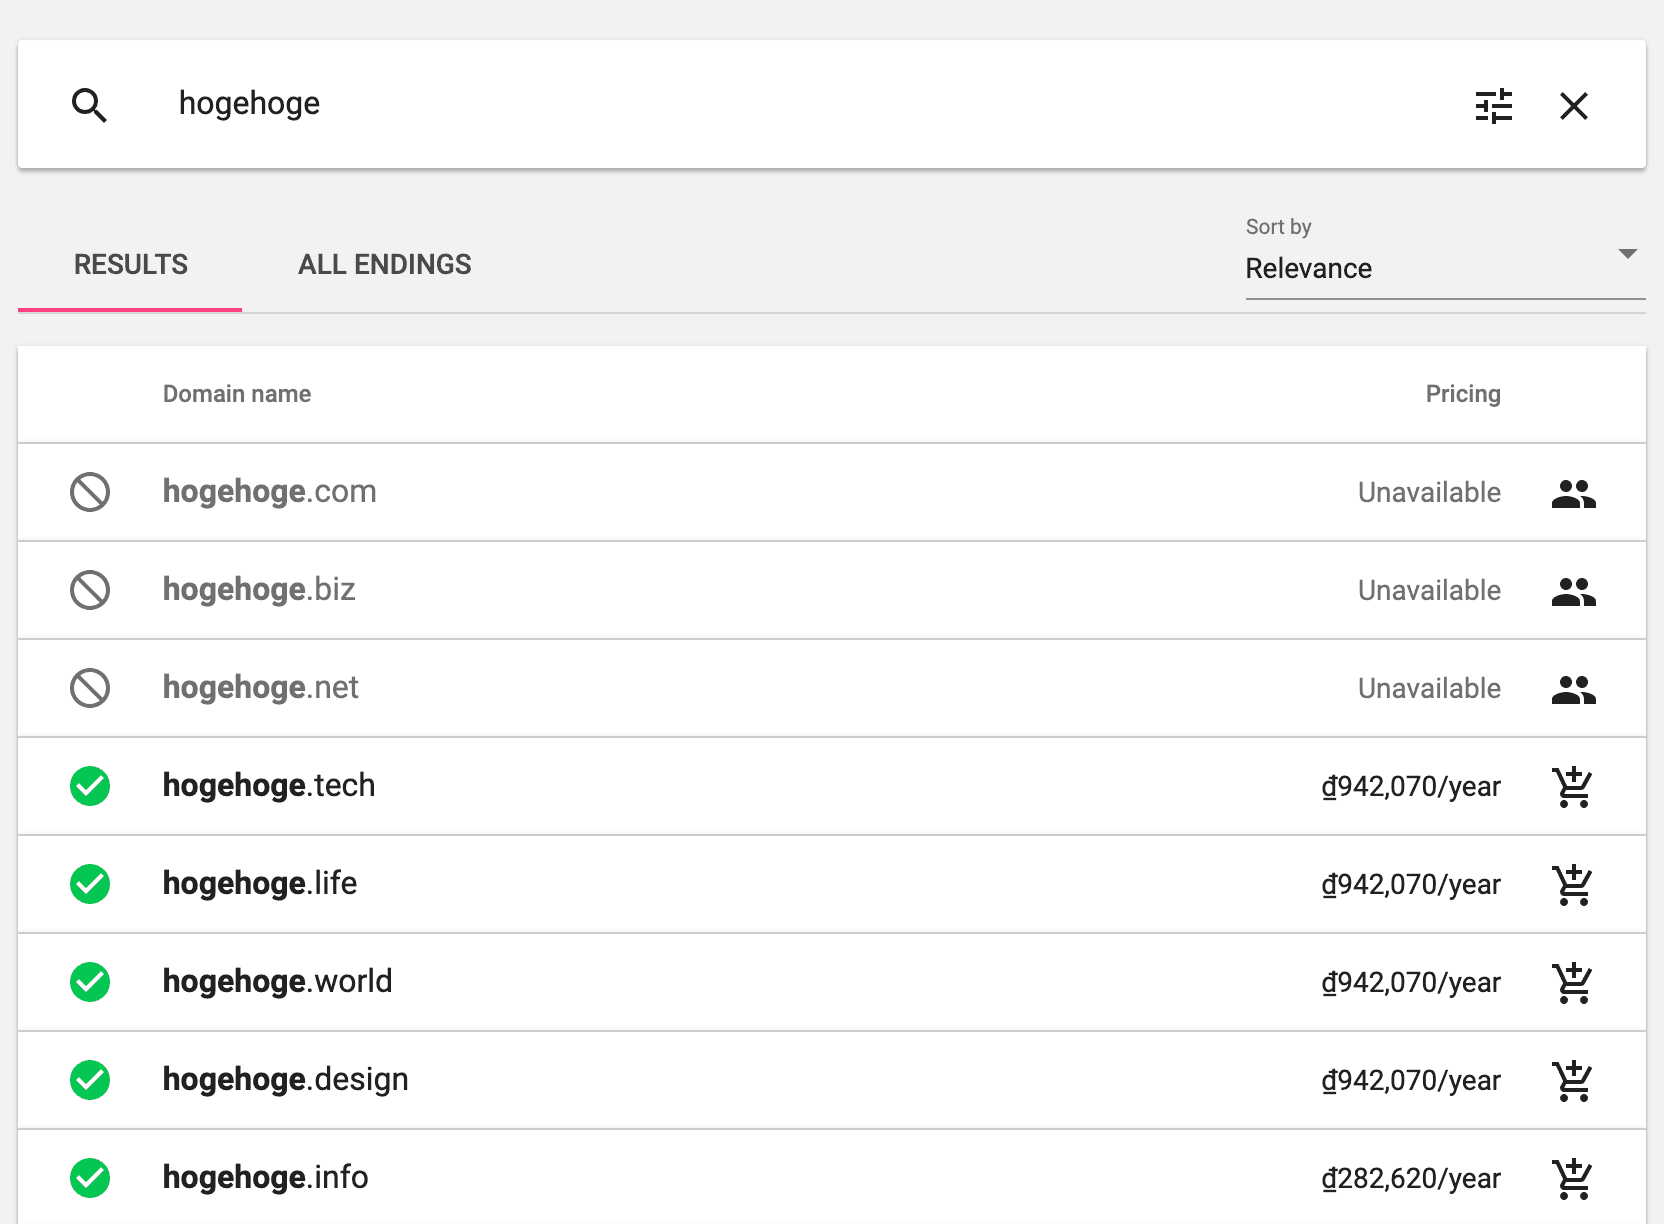Click the unavailable icon beside hogehoge.com

pos(90,492)
